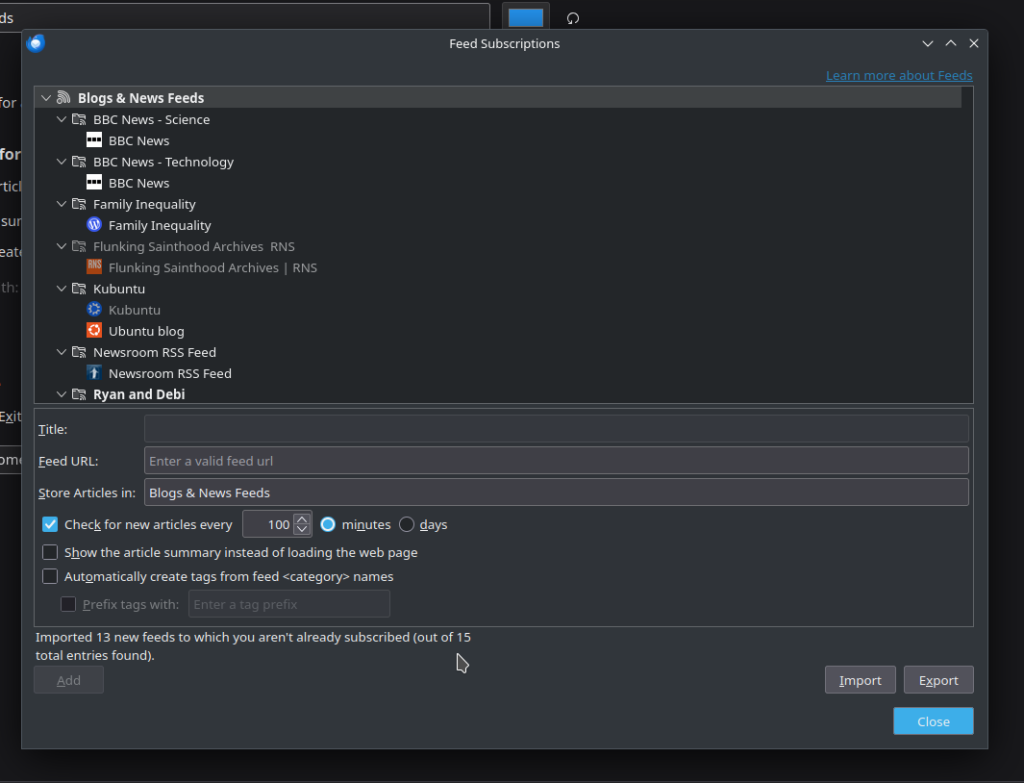Viewport: 1024px width, 783px height.
Task: Click the WordPress icon for Family Inequality feed
Action: [x=94, y=225]
